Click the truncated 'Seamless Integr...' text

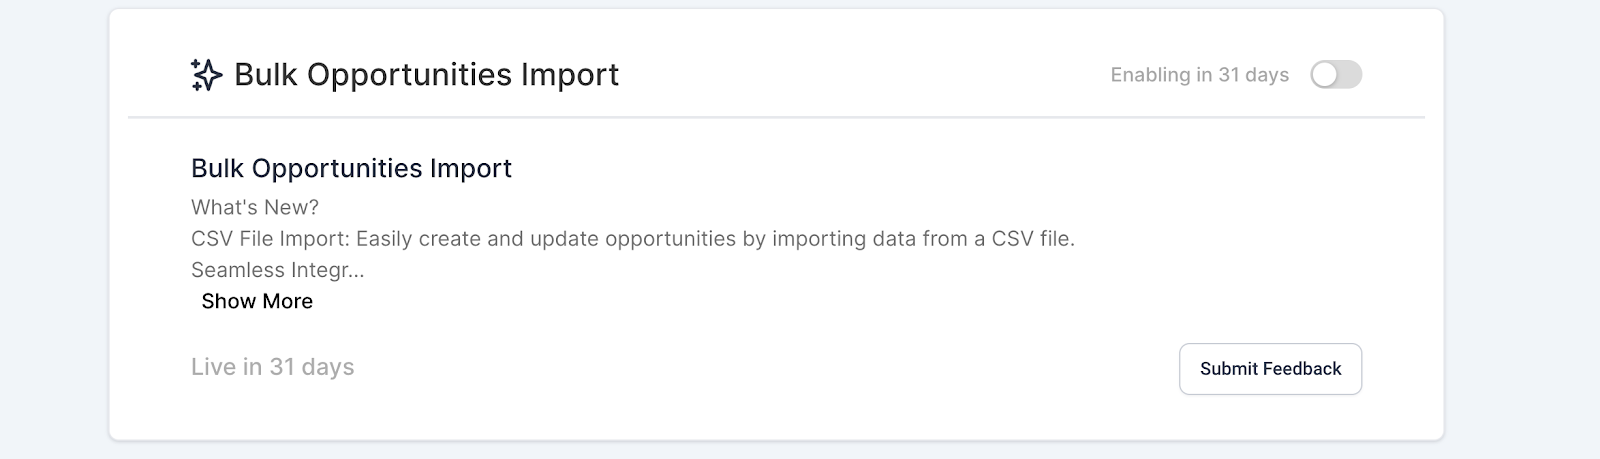pos(277,270)
